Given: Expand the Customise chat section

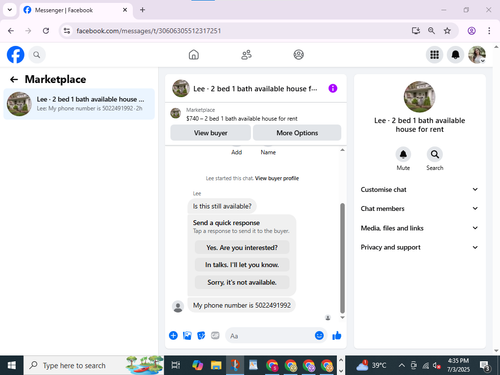Looking at the screenshot, I should [x=419, y=189].
